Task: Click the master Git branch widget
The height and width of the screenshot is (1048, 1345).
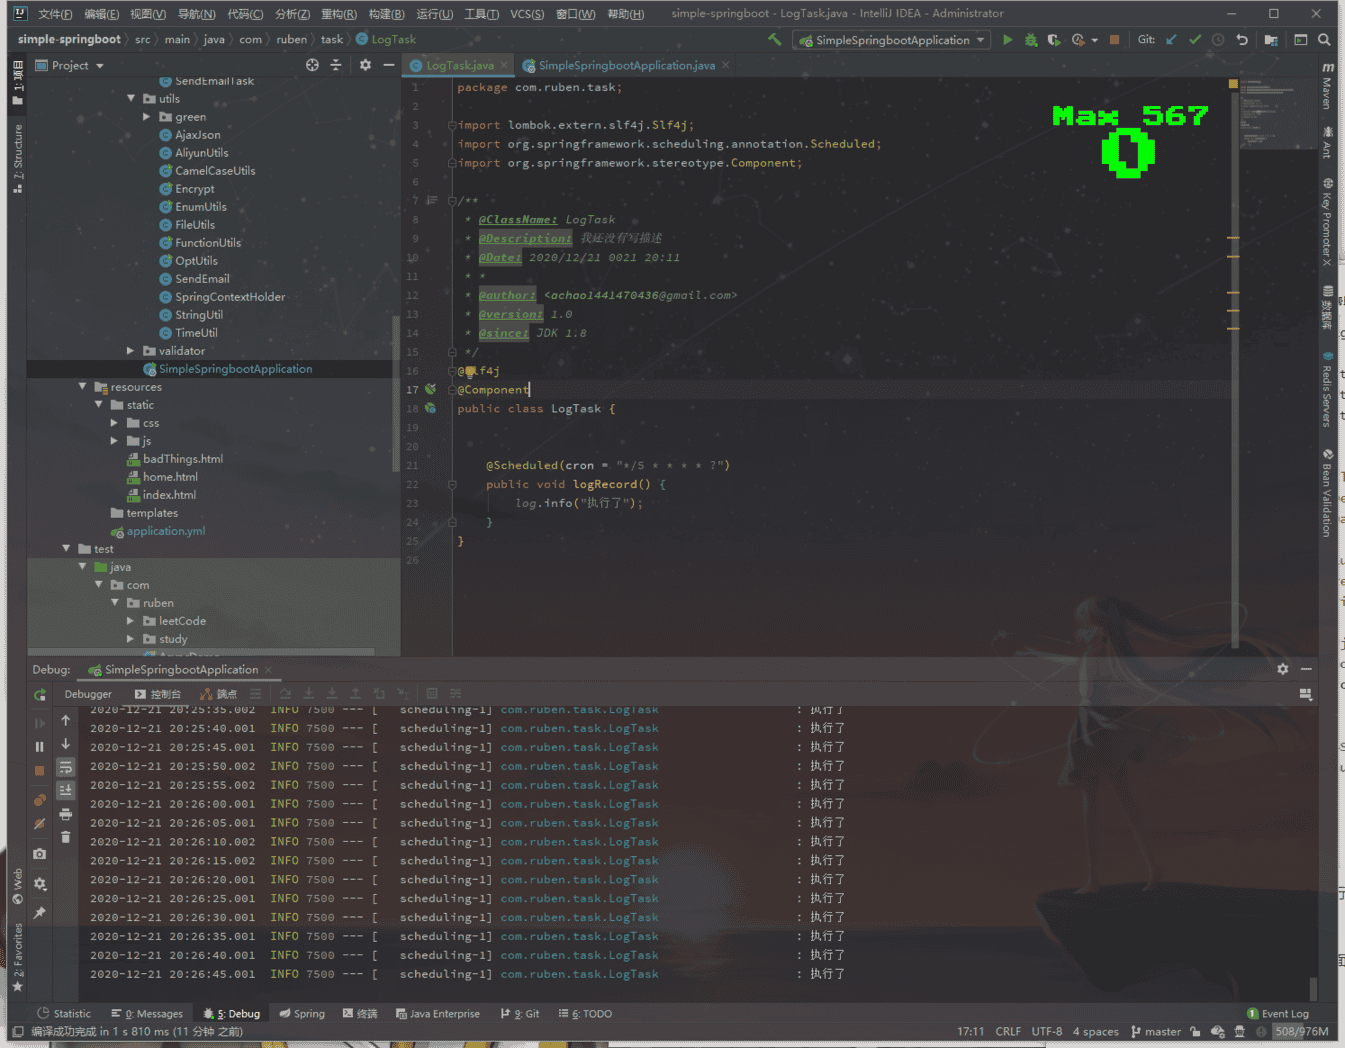Action: [1156, 1032]
